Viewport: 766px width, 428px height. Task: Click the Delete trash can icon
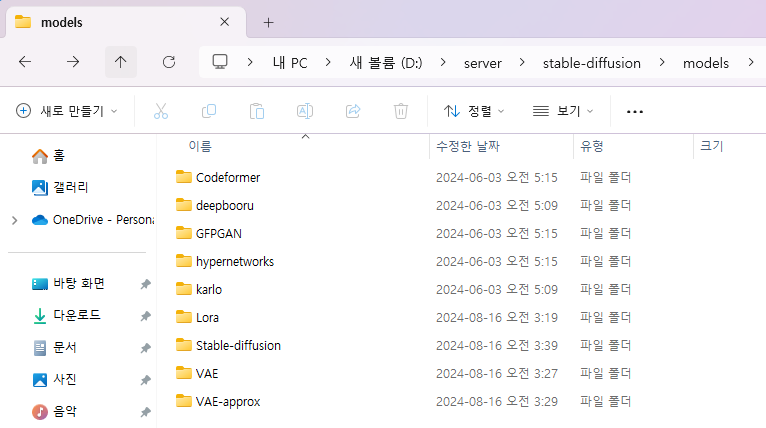(401, 111)
